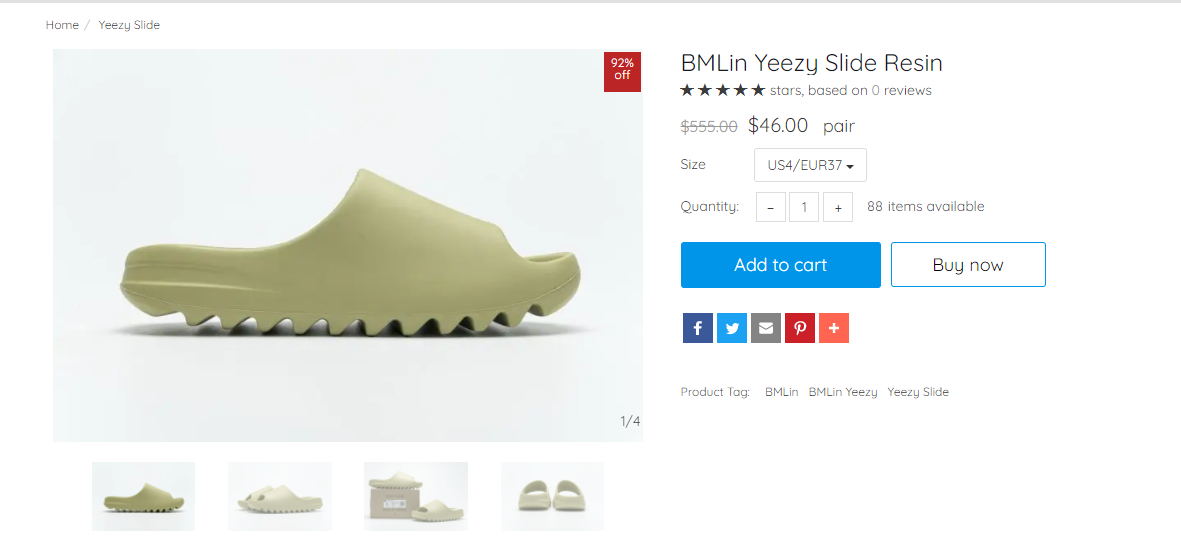Select thumbnail showing slide with box

tap(416, 496)
